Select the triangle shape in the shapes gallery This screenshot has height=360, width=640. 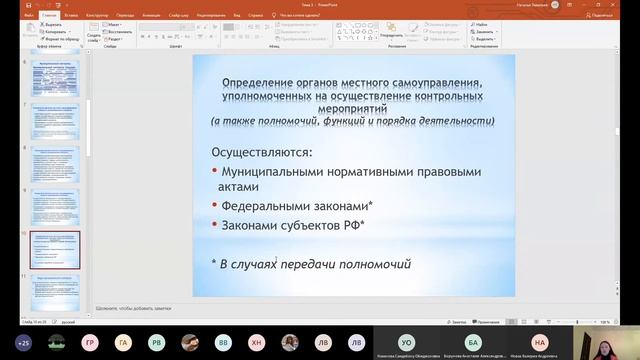tap(339, 31)
